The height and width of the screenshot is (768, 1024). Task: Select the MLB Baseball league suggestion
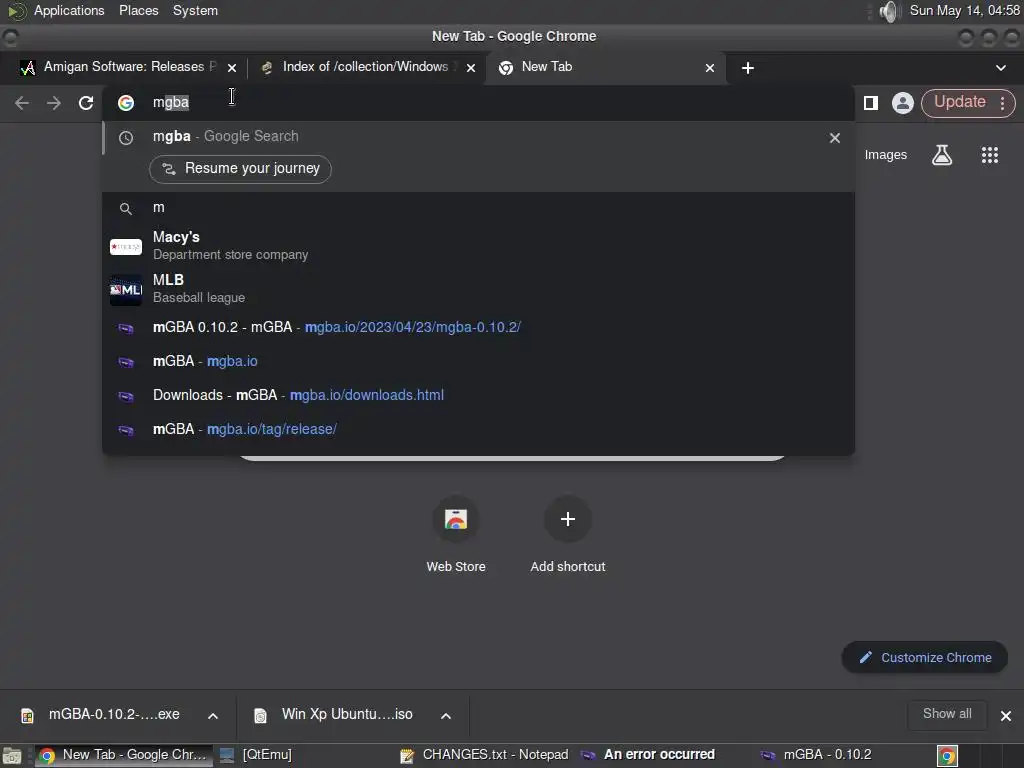[478, 289]
